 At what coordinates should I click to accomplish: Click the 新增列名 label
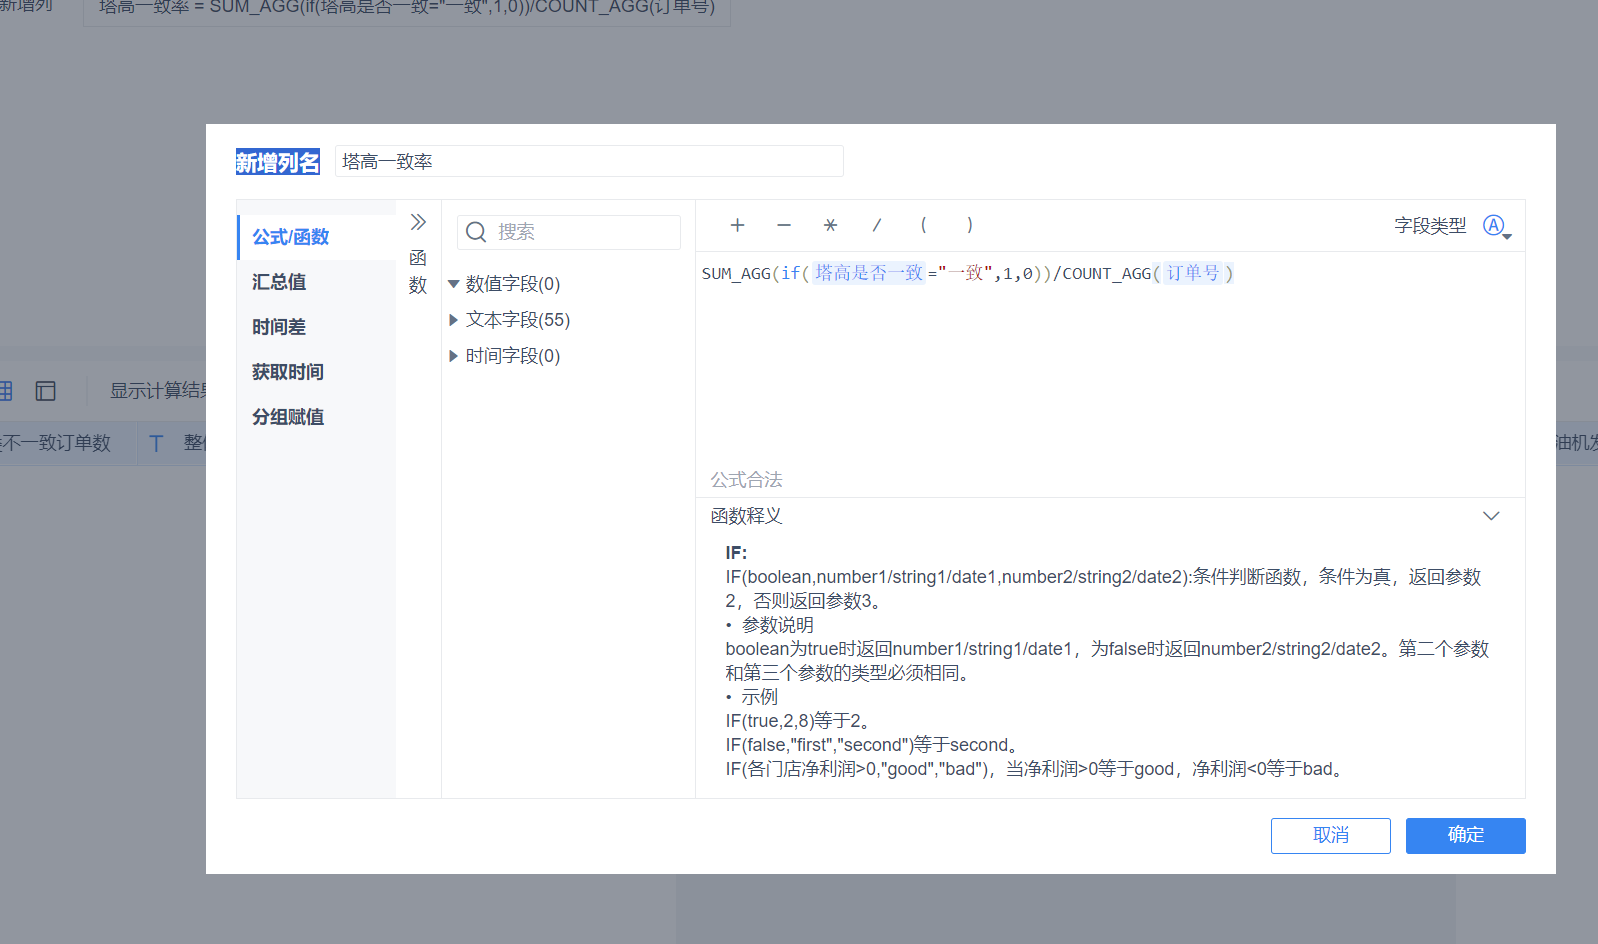278,162
